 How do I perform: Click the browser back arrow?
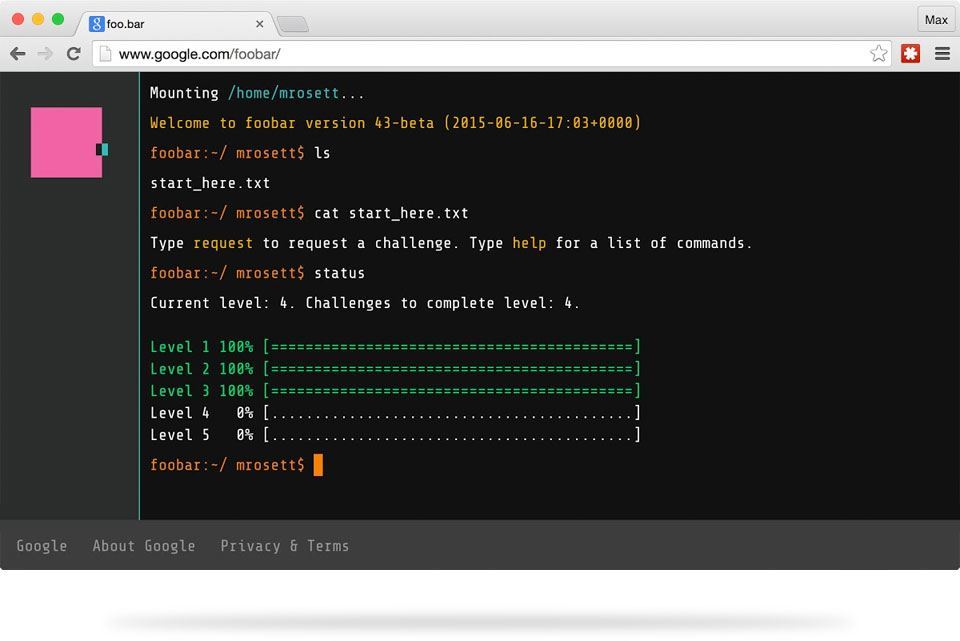(x=18, y=54)
